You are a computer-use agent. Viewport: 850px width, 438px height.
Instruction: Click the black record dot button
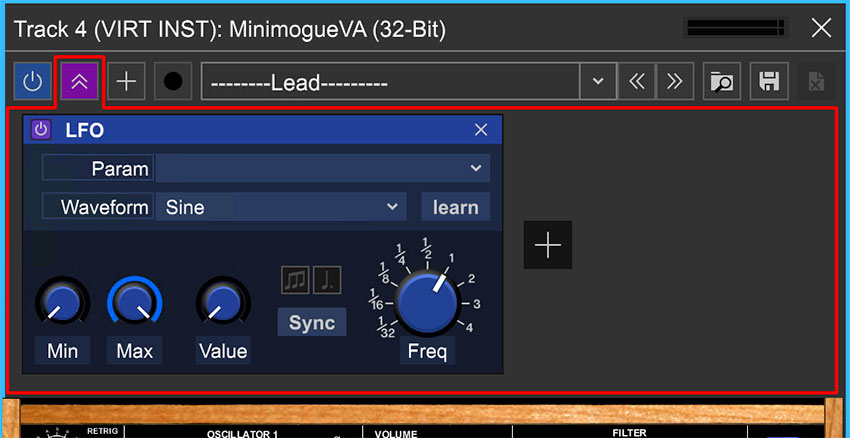(x=173, y=81)
